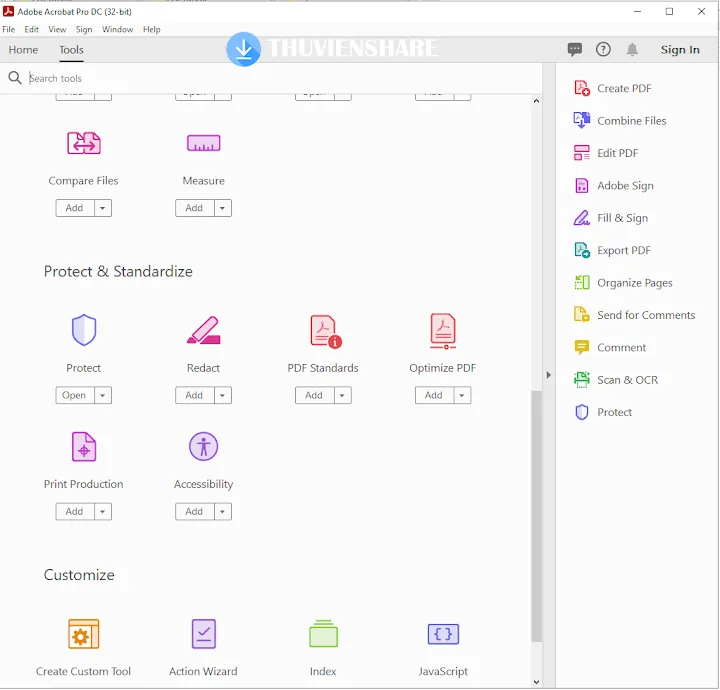720x690 pixels.
Task: Select the Print Production icon
Action: coord(84,446)
